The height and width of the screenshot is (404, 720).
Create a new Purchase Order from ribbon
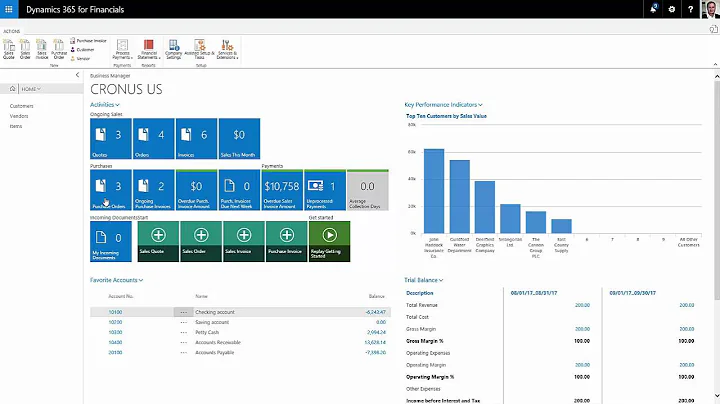(x=59, y=49)
